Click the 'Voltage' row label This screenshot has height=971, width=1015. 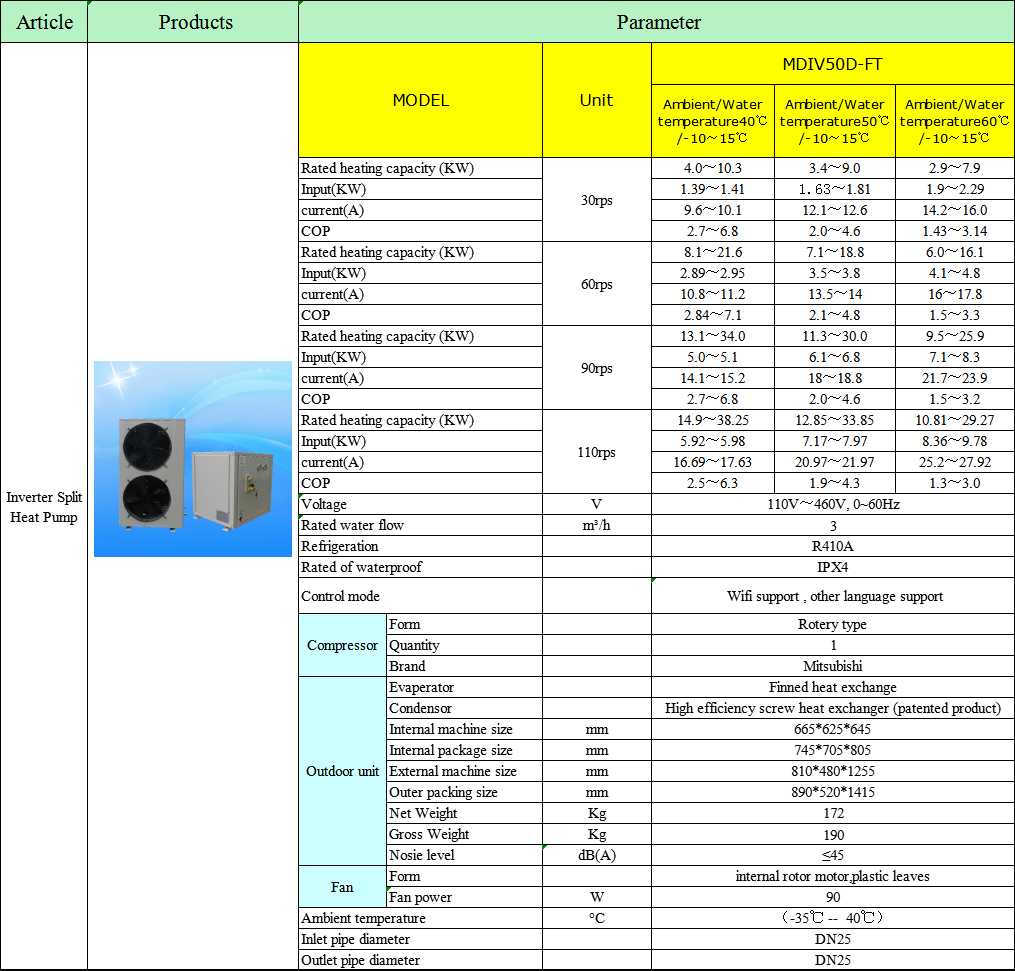click(421, 504)
